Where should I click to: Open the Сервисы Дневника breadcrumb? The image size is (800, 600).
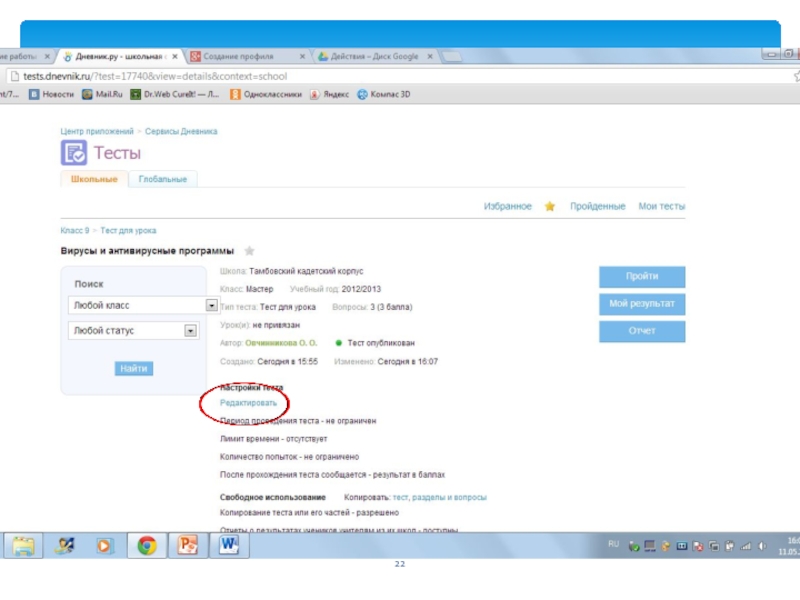pos(181,131)
